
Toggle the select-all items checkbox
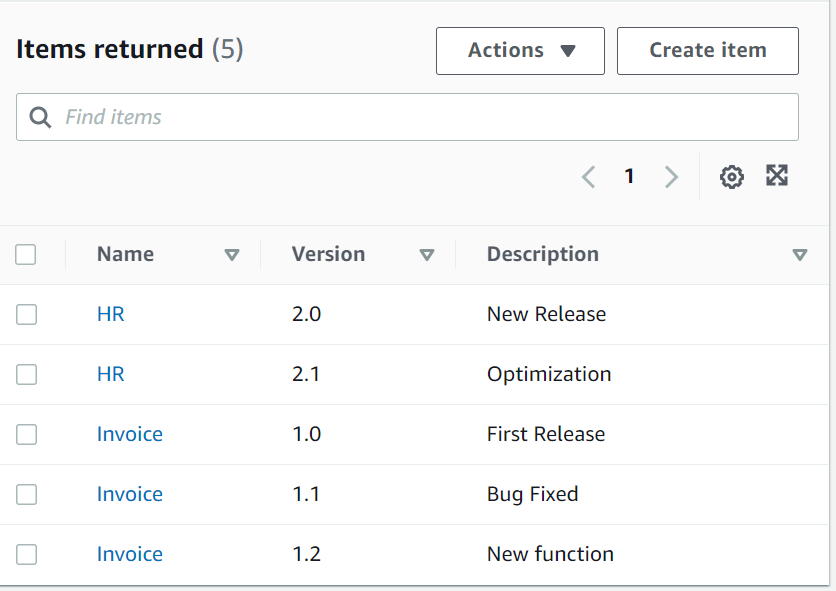click(26, 255)
